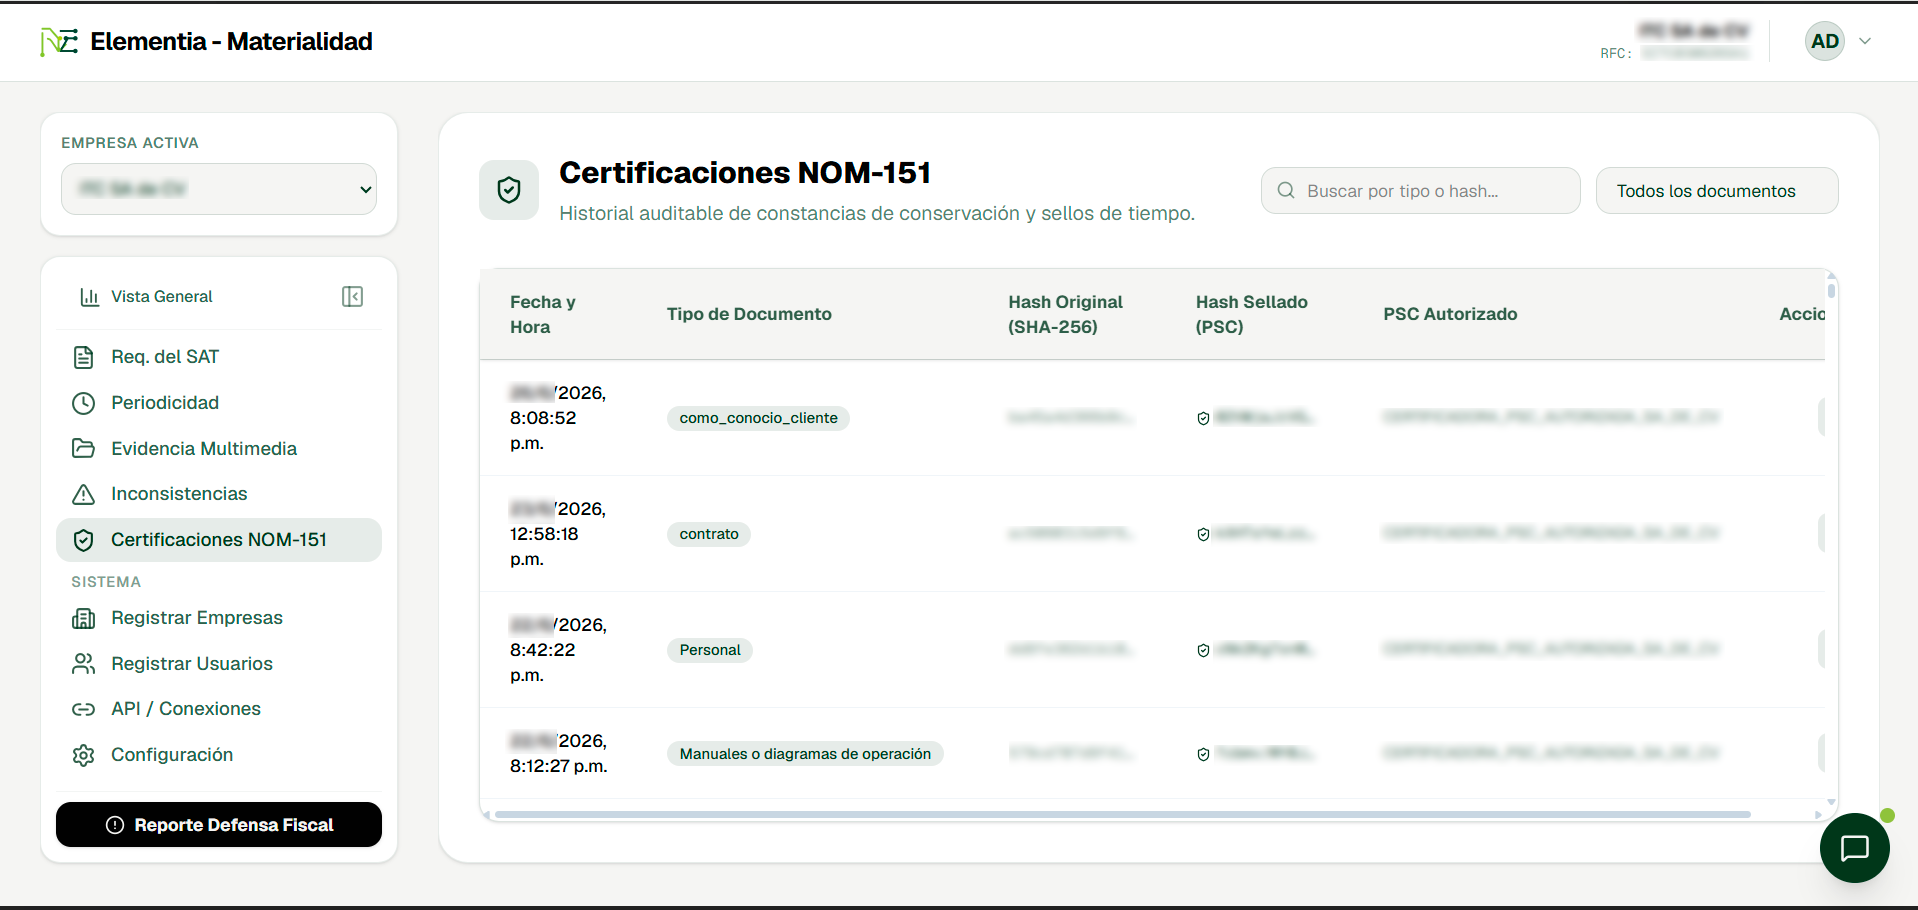This screenshot has height=910, width=1918.
Task: Click the 12:58:18 p.m. date cell
Action: tap(558, 534)
